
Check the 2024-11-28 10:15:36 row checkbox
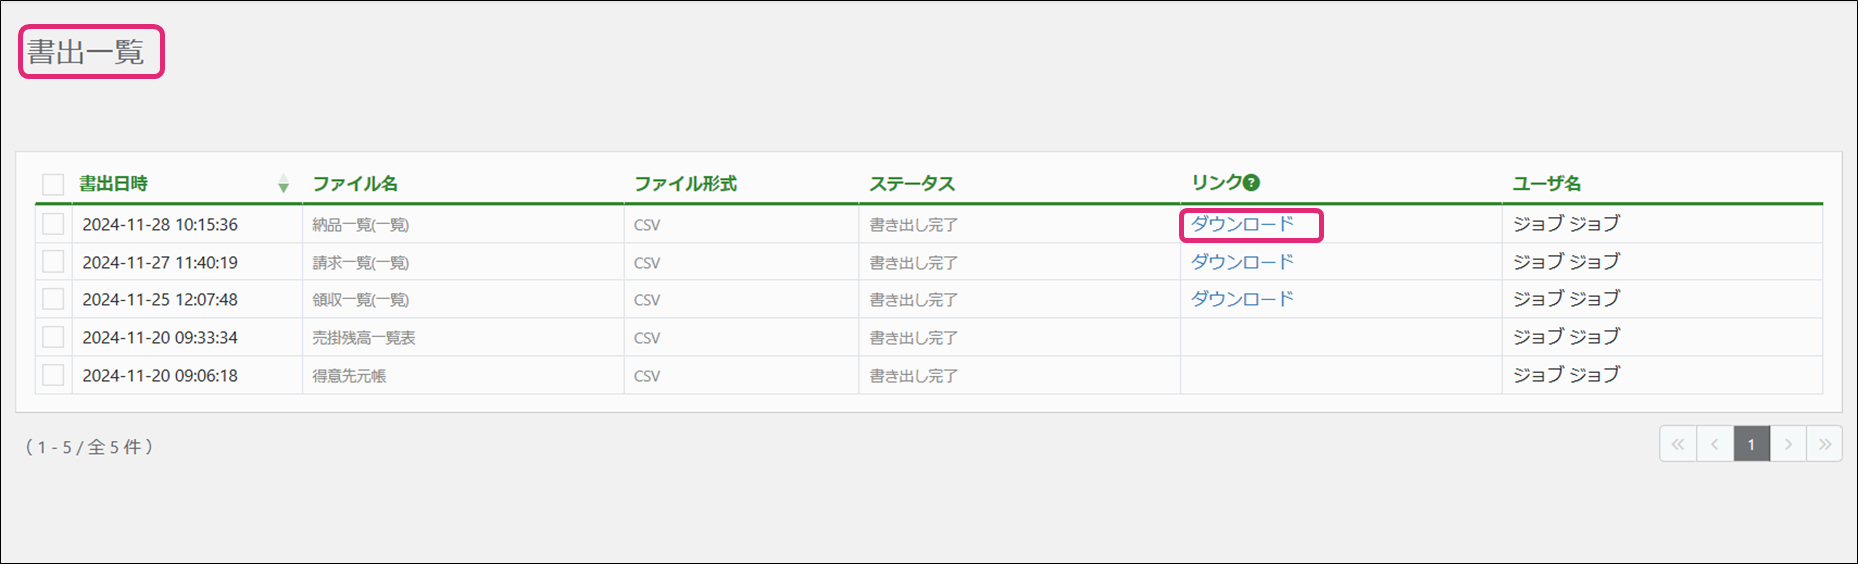click(x=53, y=224)
